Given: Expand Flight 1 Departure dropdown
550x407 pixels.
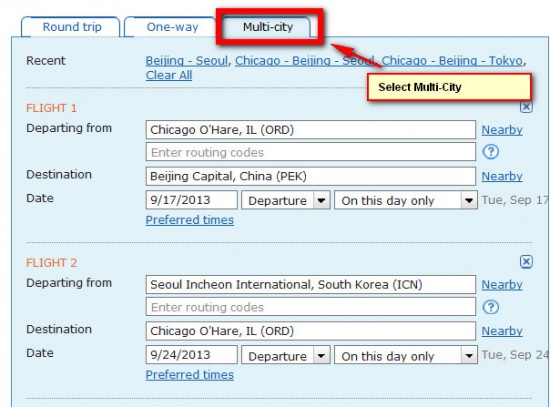Looking at the screenshot, I should point(286,200).
